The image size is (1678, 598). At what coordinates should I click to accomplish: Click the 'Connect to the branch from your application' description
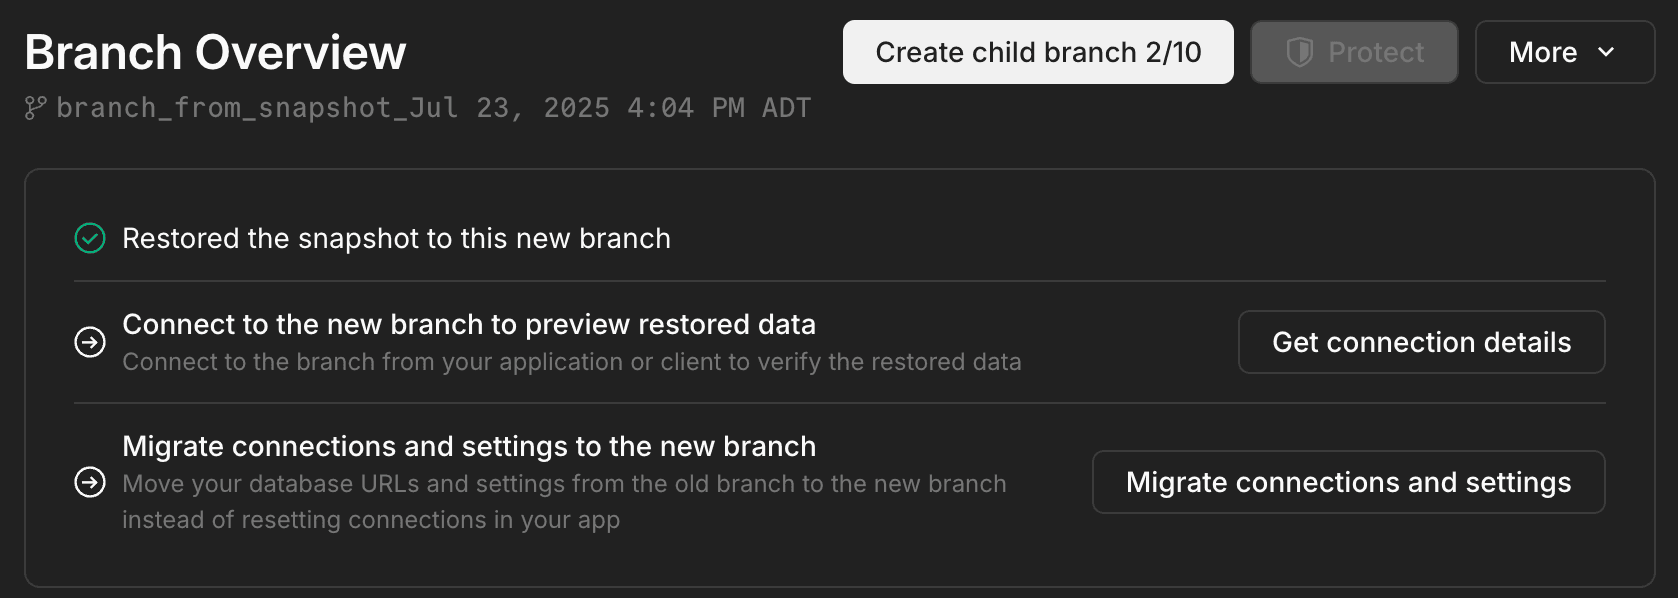click(x=571, y=362)
